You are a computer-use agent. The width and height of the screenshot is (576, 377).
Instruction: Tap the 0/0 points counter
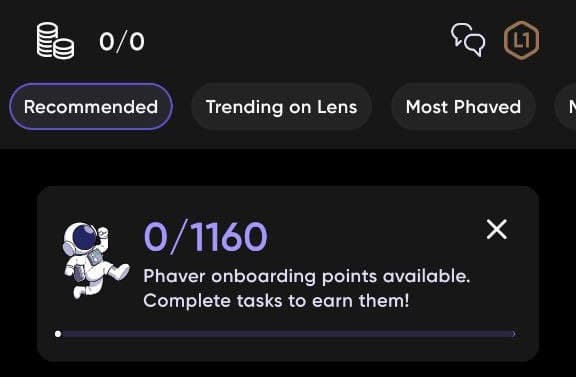coord(122,42)
